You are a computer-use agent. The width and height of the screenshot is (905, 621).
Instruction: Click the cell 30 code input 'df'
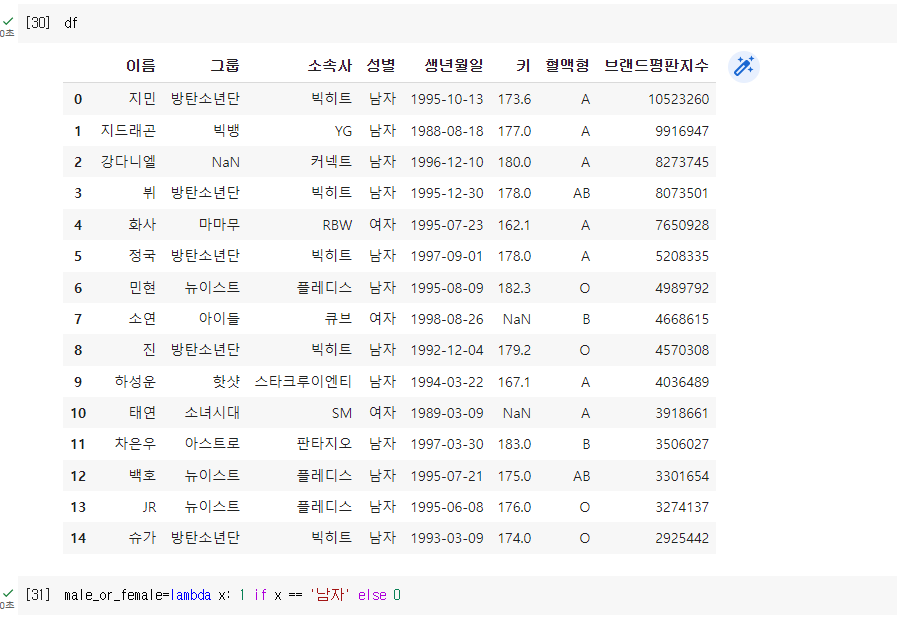[70, 23]
